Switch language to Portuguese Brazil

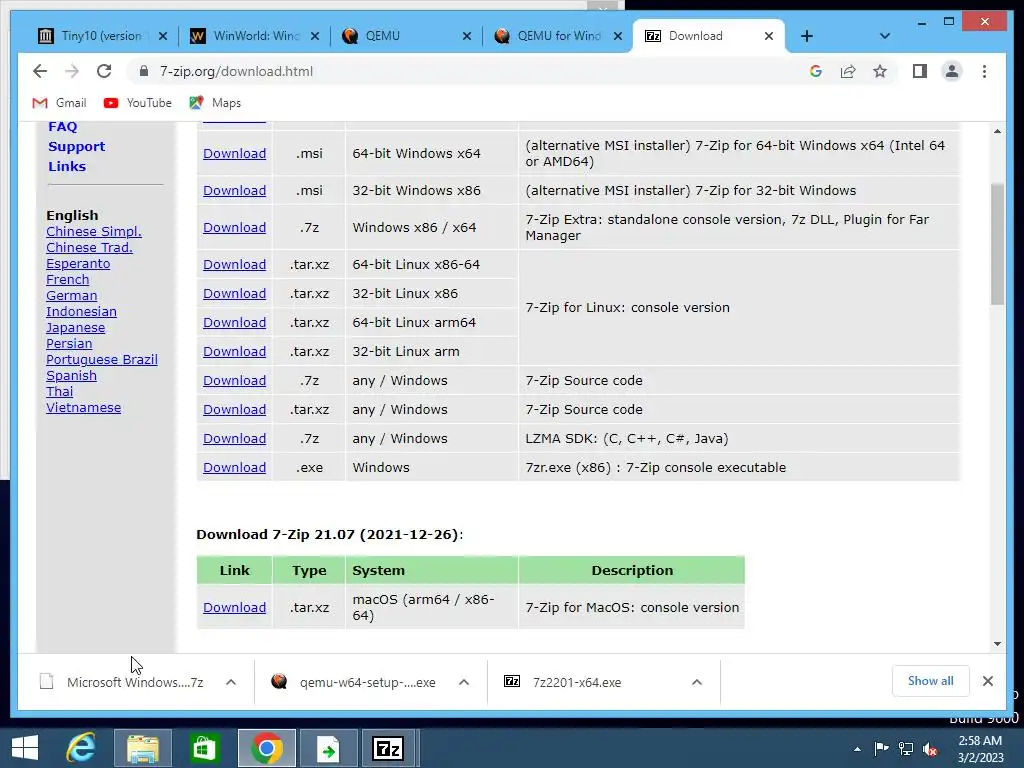click(101, 359)
